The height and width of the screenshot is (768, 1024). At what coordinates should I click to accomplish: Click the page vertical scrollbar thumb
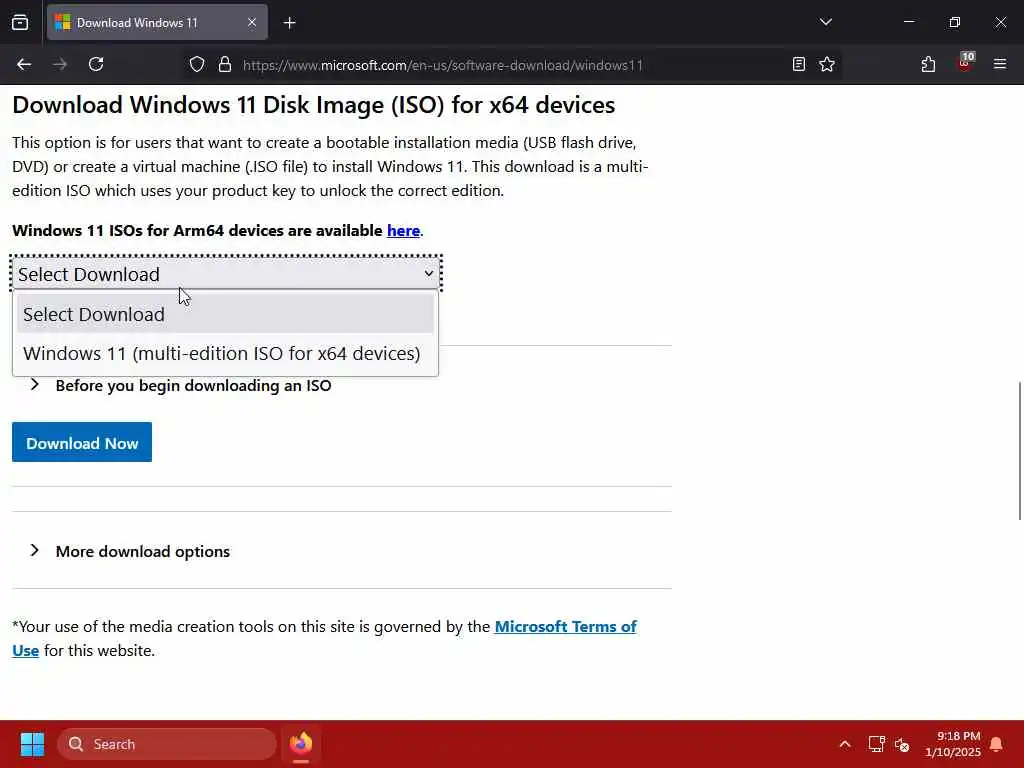click(x=1019, y=451)
